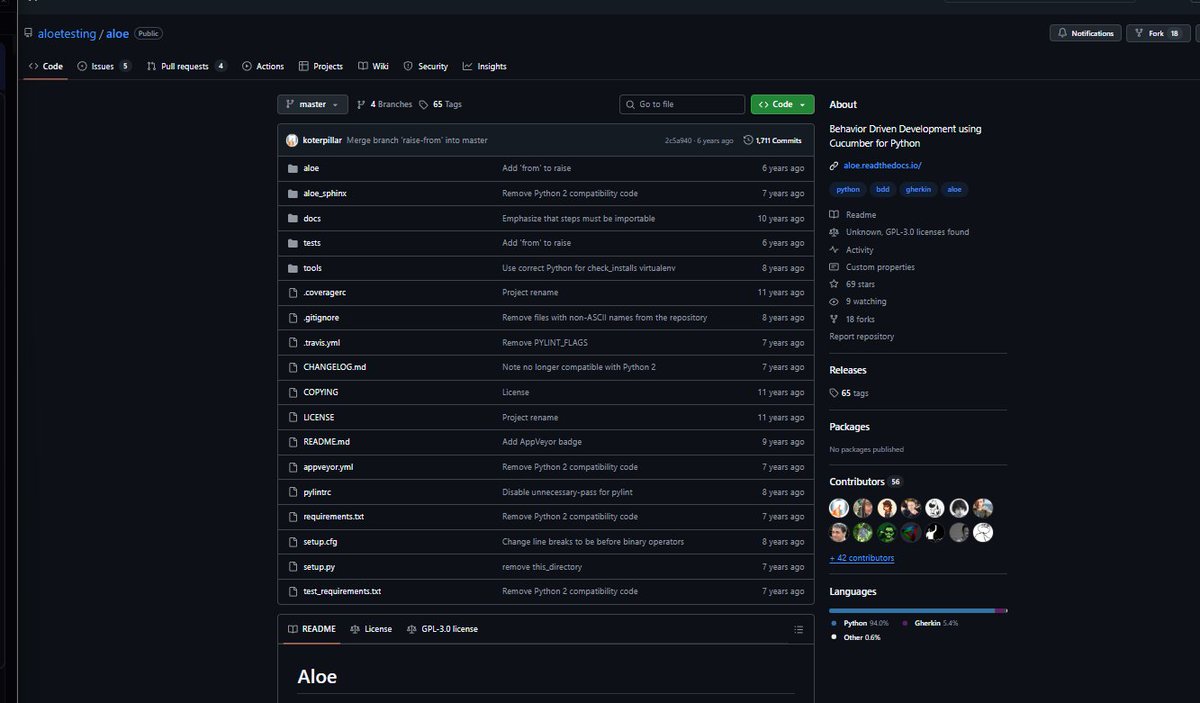Select README tab in file viewer

tap(312, 629)
